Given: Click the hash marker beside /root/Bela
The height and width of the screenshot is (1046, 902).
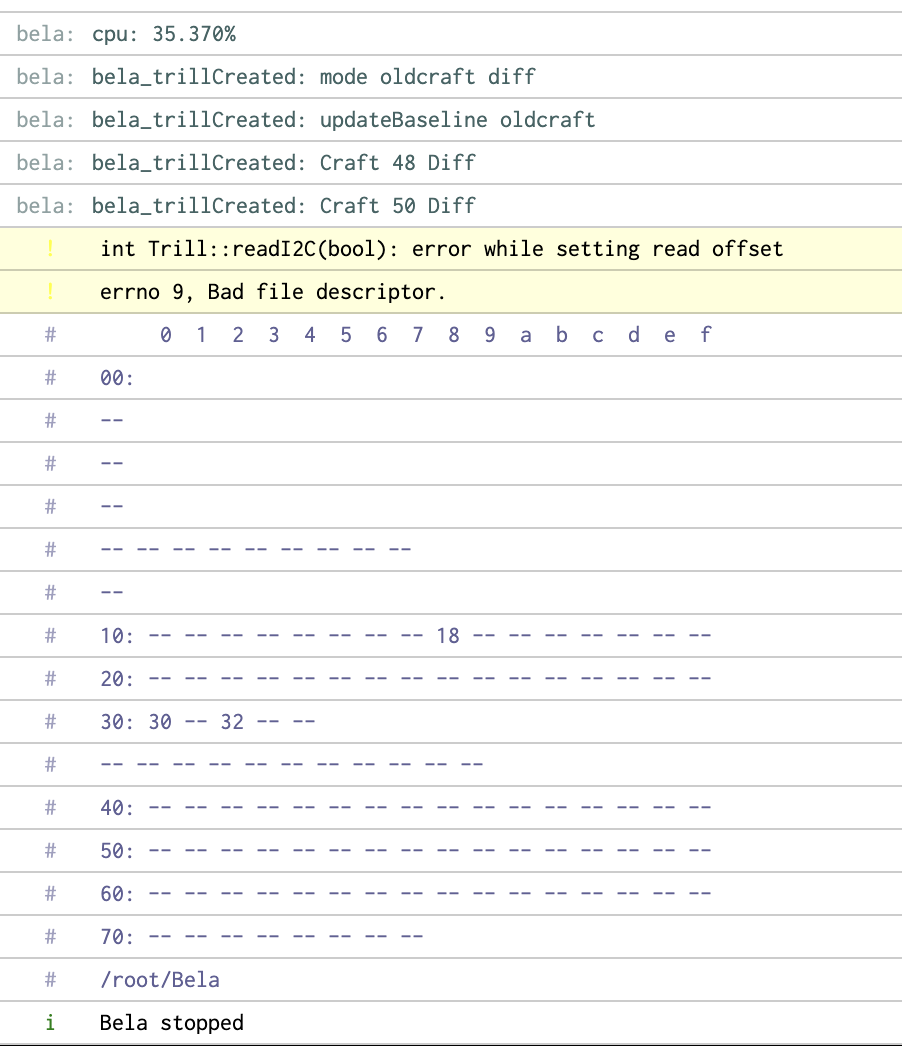Looking at the screenshot, I should tap(49, 979).
